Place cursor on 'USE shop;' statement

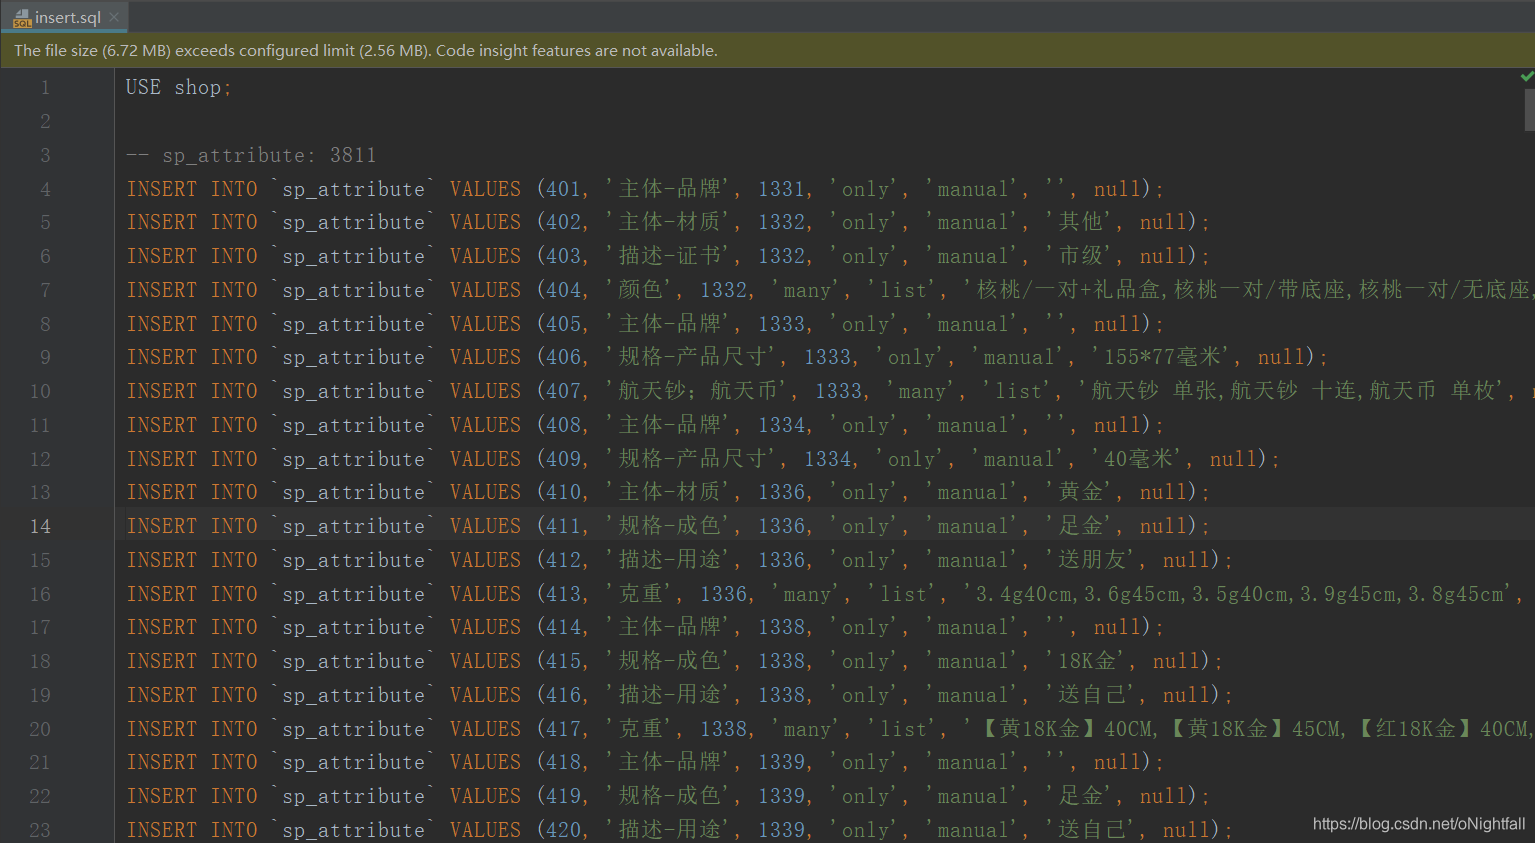click(178, 88)
